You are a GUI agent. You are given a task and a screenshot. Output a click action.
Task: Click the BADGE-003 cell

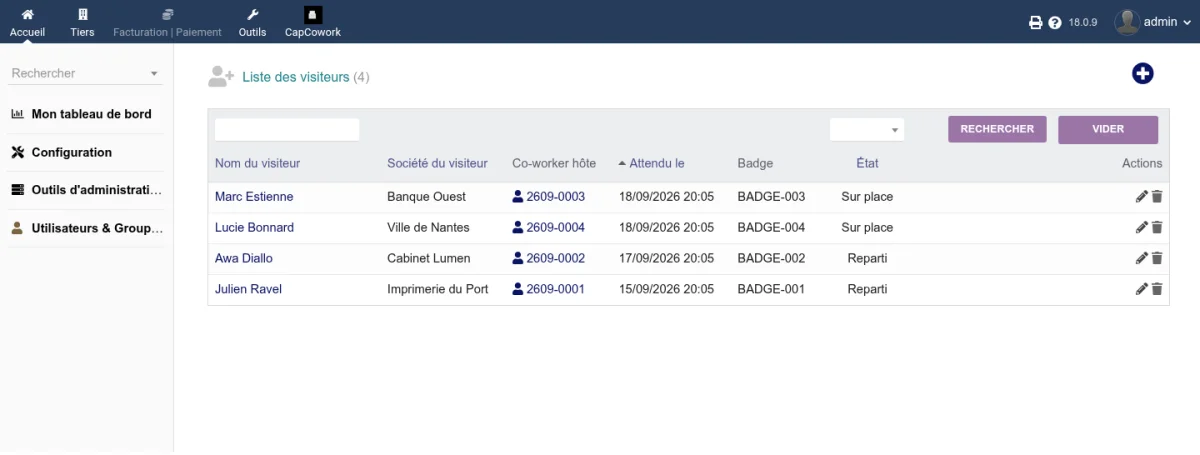pos(771,197)
